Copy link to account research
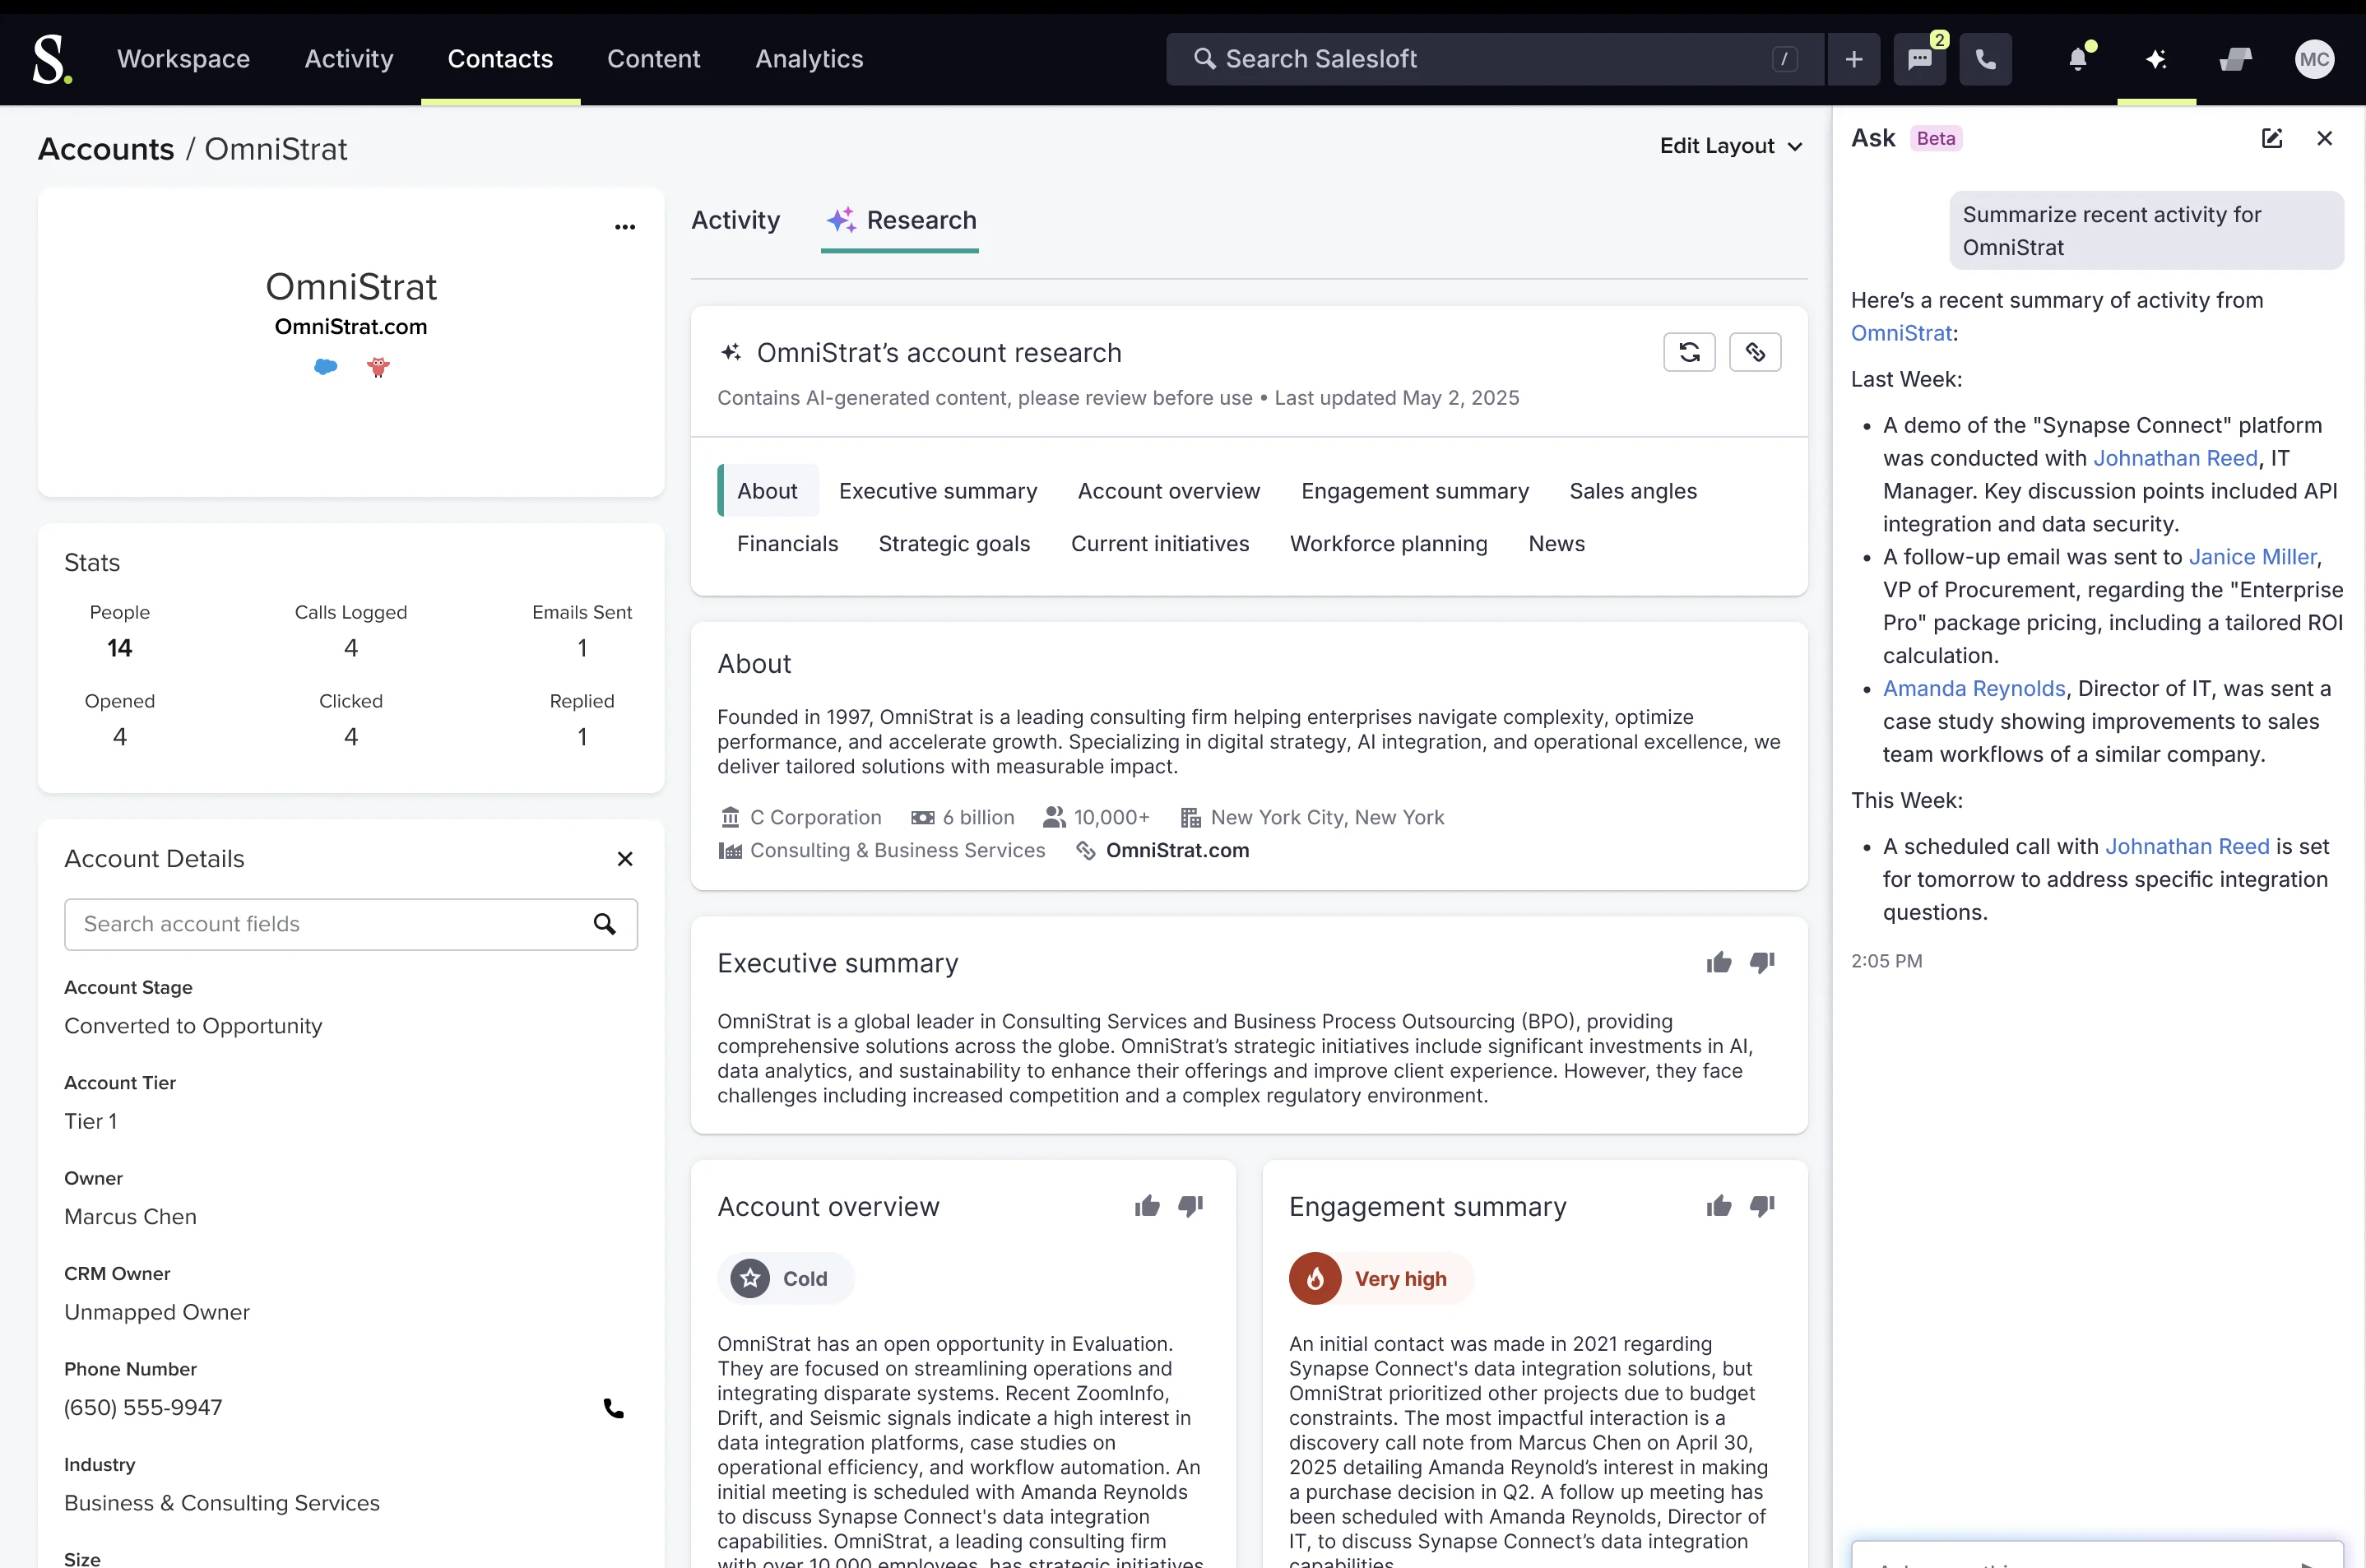This screenshot has width=2366, height=1568. pyautogui.click(x=1755, y=352)
